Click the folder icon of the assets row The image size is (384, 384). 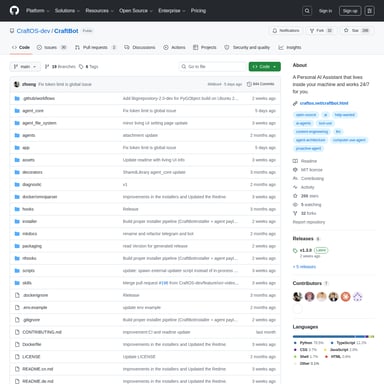coord(17,160)
